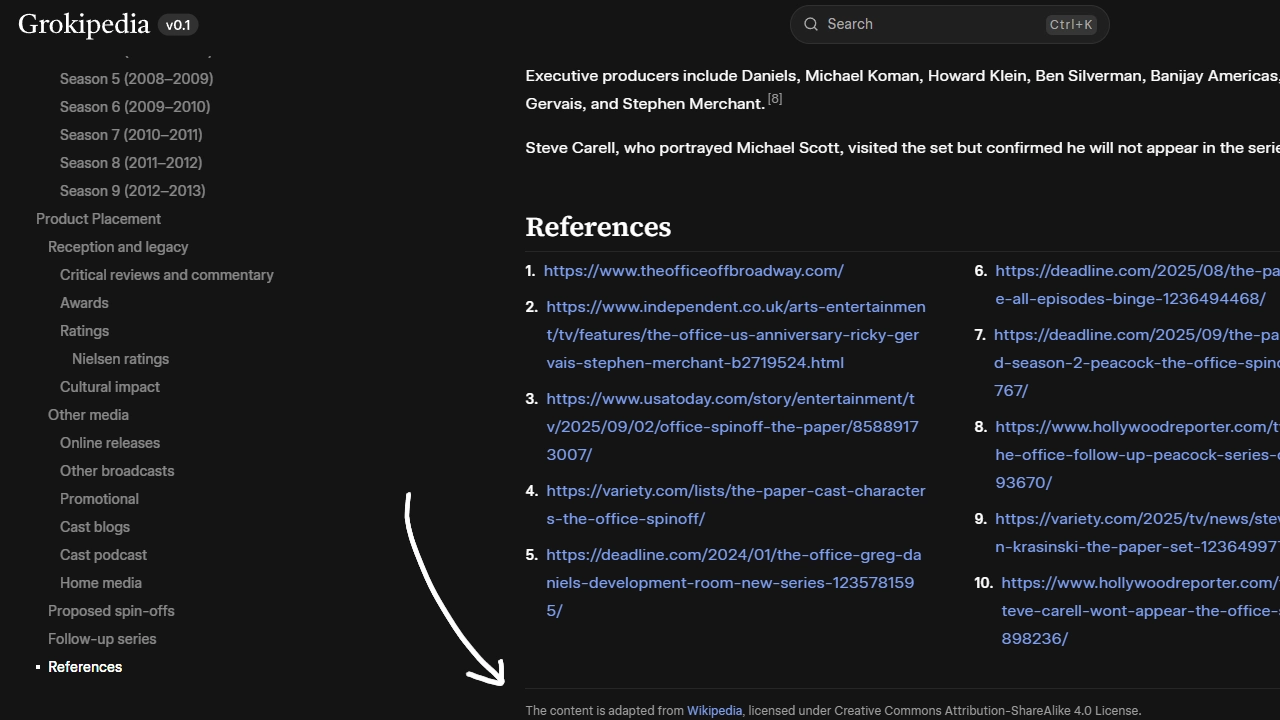The width and height of the screenshot is (1280, 720).
Task: Go to Product Placement section
Action: click(x=98, y=219)
